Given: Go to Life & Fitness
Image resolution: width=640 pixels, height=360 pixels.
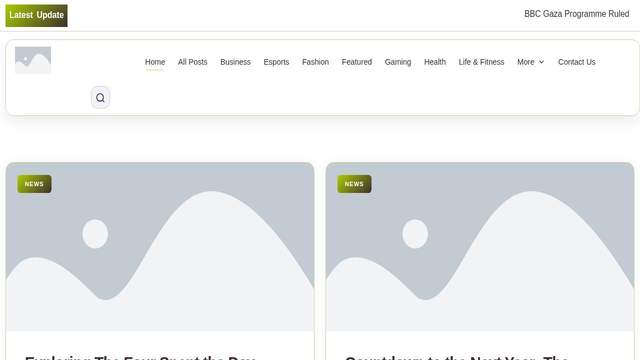Looking at the screenshot, I should pos(481,62).
